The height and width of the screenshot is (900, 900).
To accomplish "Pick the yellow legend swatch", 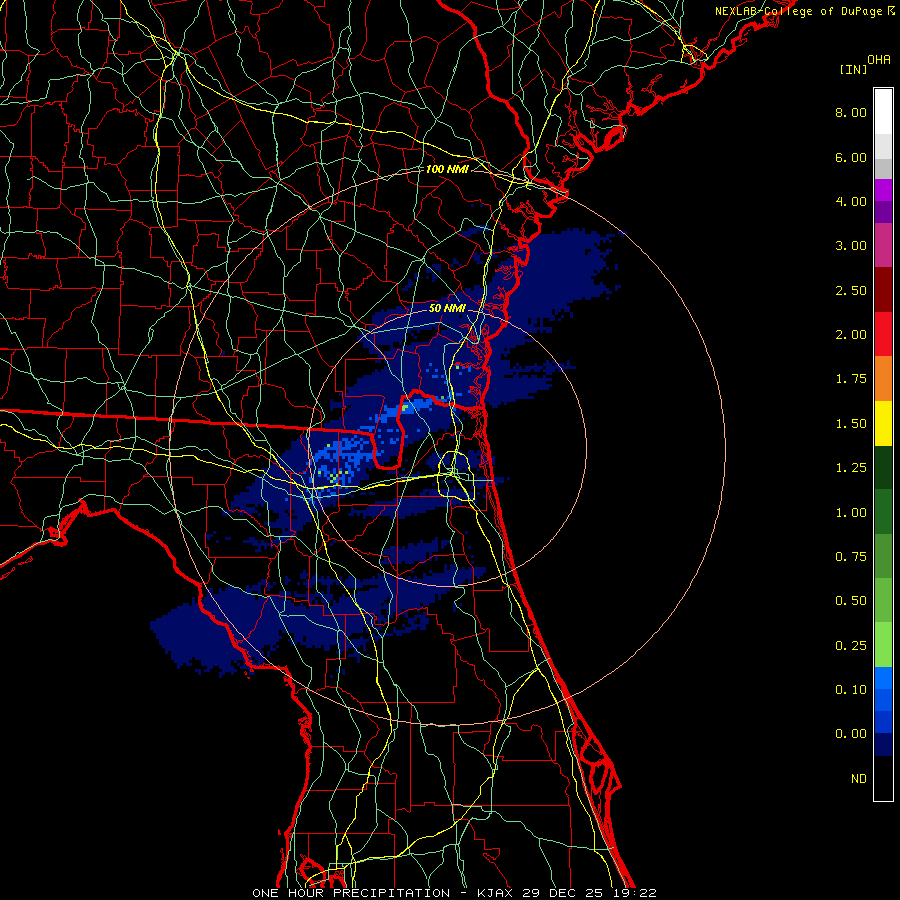I will tap(883, 423).
